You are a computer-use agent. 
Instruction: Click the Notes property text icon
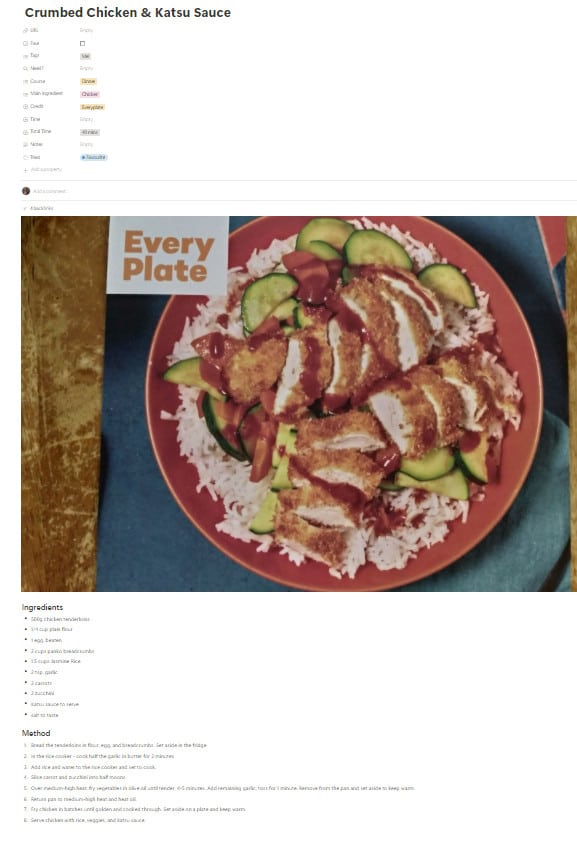[x=25, y=145]
